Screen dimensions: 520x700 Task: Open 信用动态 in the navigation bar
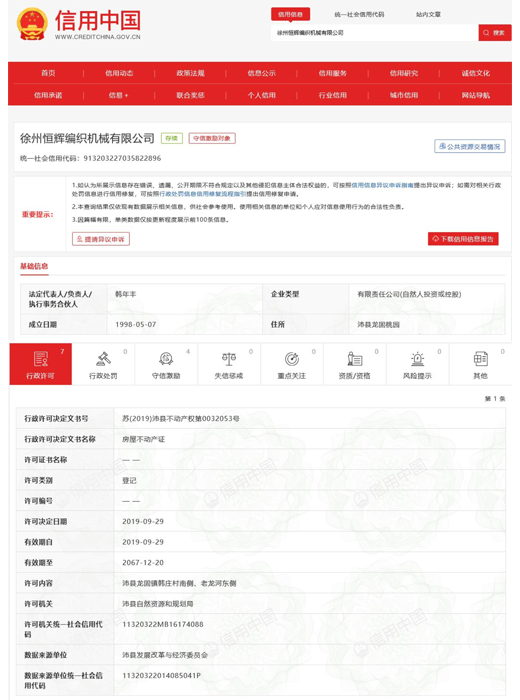click(x=119, y=73)
